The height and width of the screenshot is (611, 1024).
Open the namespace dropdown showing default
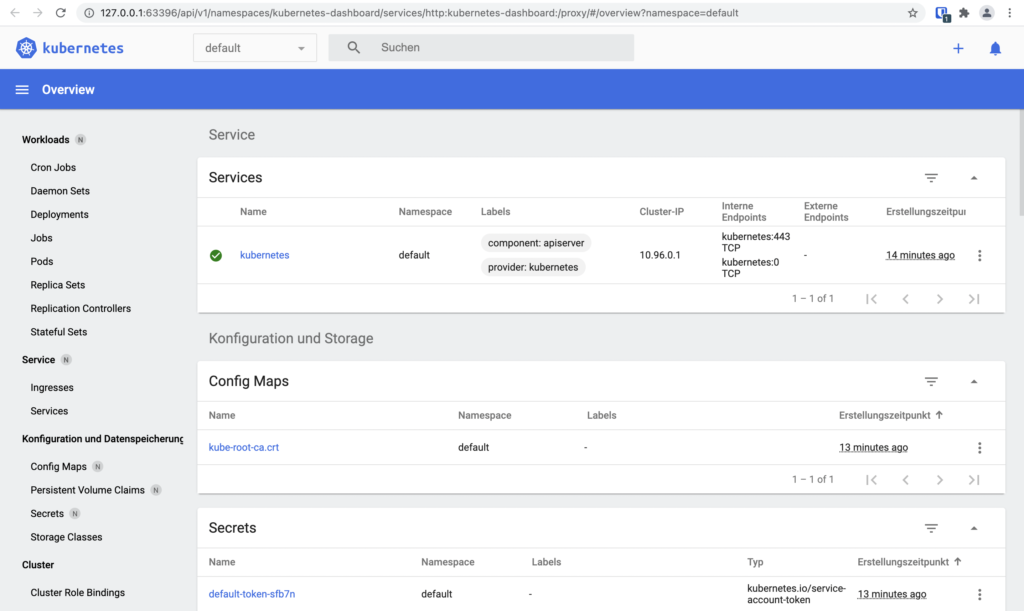pos(255,48)
